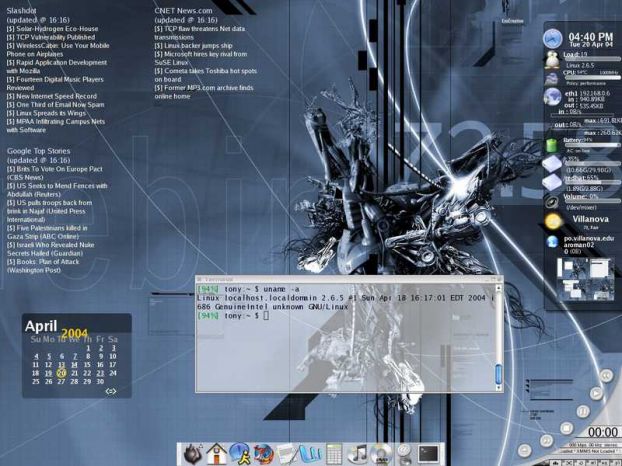Click the CPU icon in the system monitor
Screen dimensions: 622x466
552,79
